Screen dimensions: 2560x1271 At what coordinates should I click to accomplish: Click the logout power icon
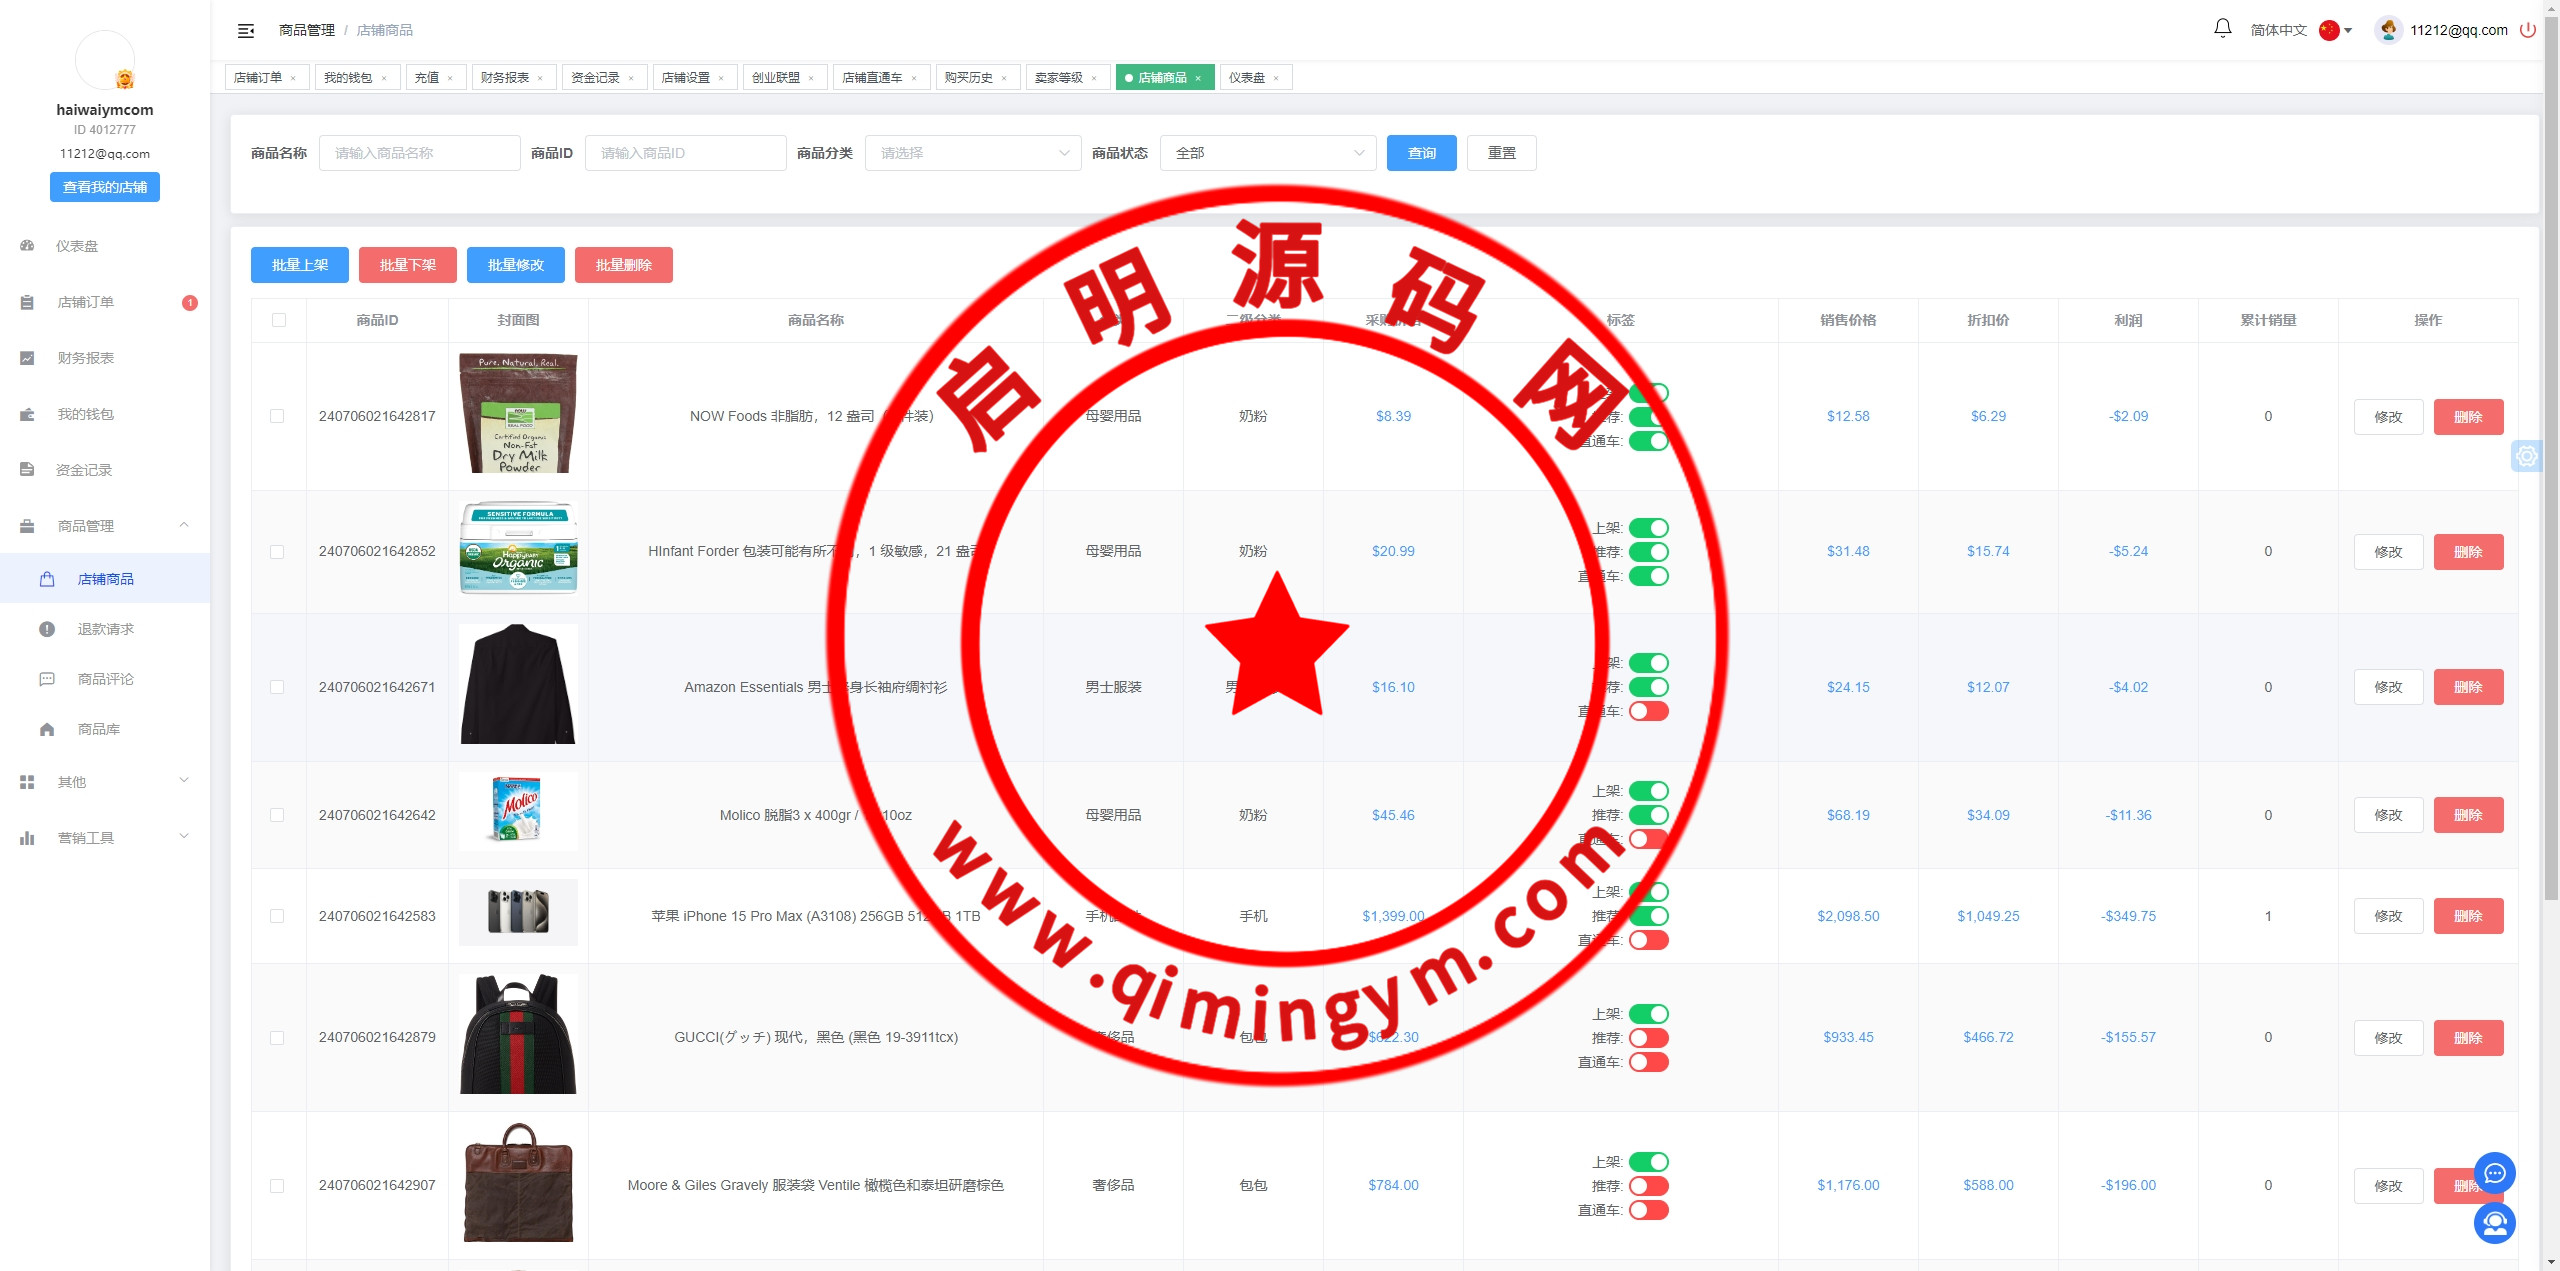[x=2527, y=30]
